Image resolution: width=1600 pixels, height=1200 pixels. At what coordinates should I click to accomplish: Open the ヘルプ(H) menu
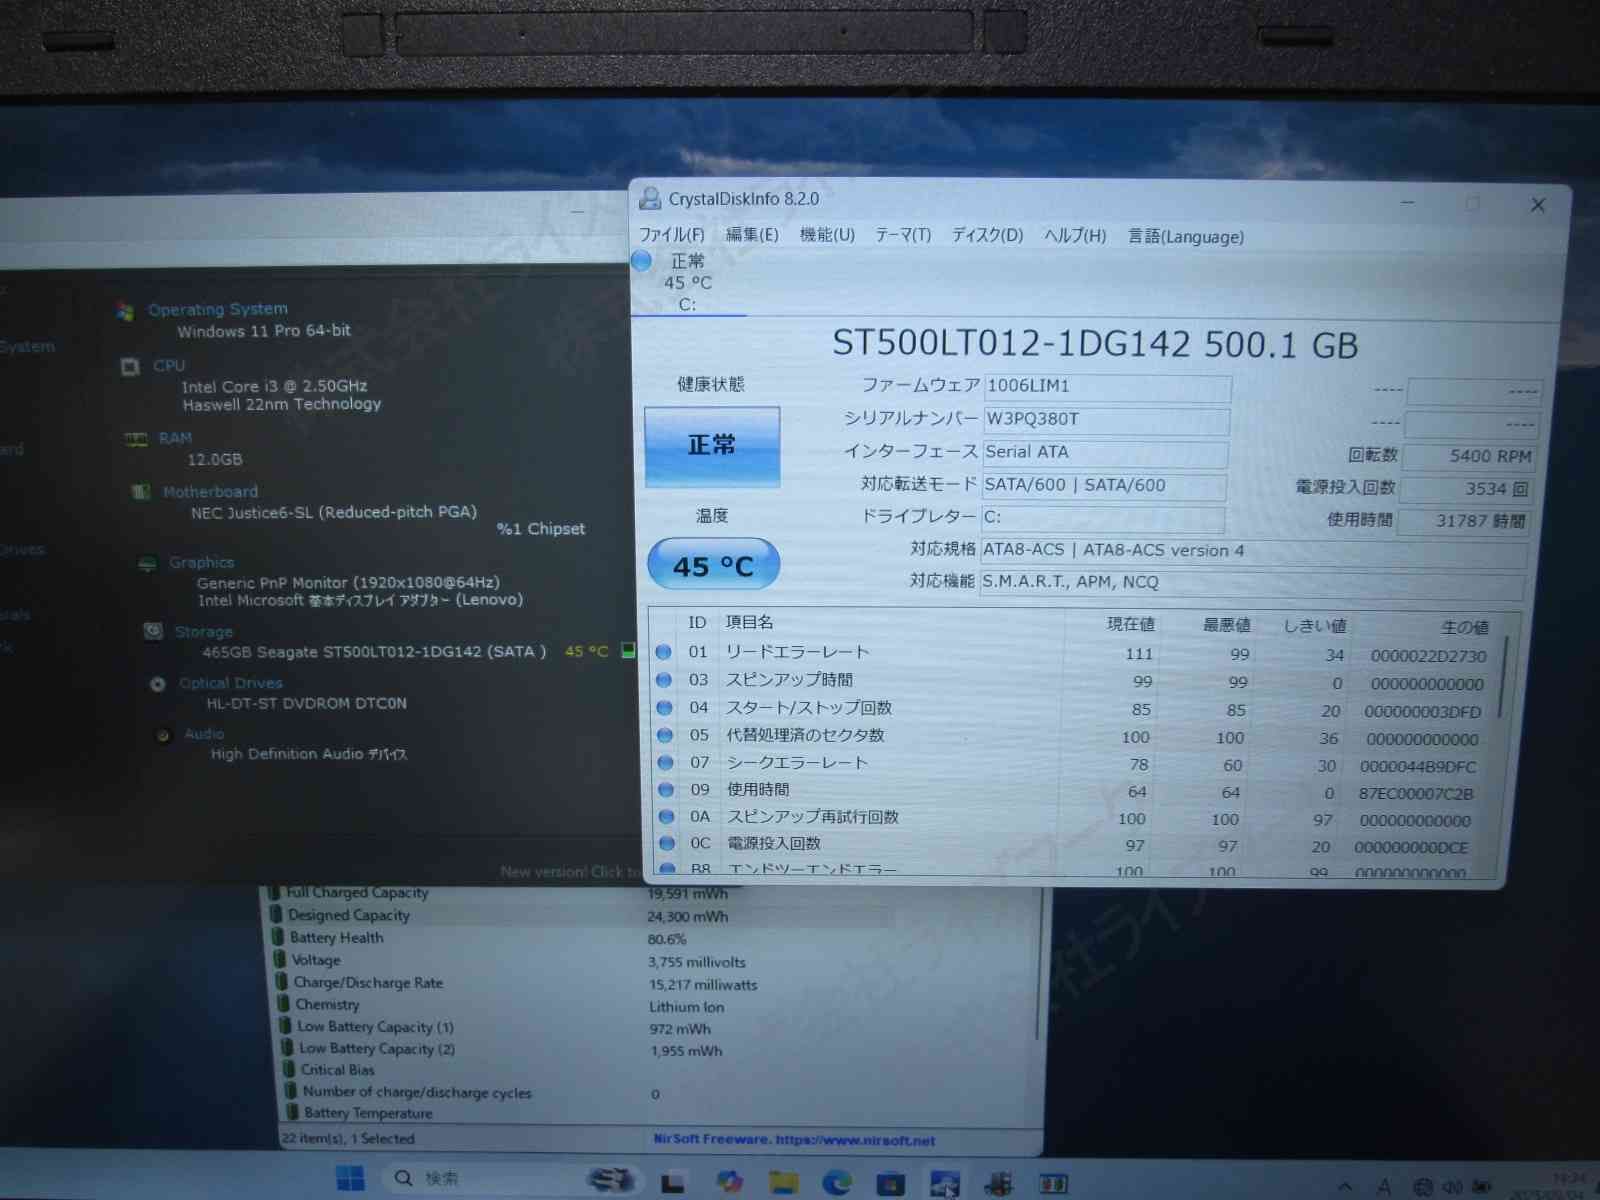[x=1075, y=236]
